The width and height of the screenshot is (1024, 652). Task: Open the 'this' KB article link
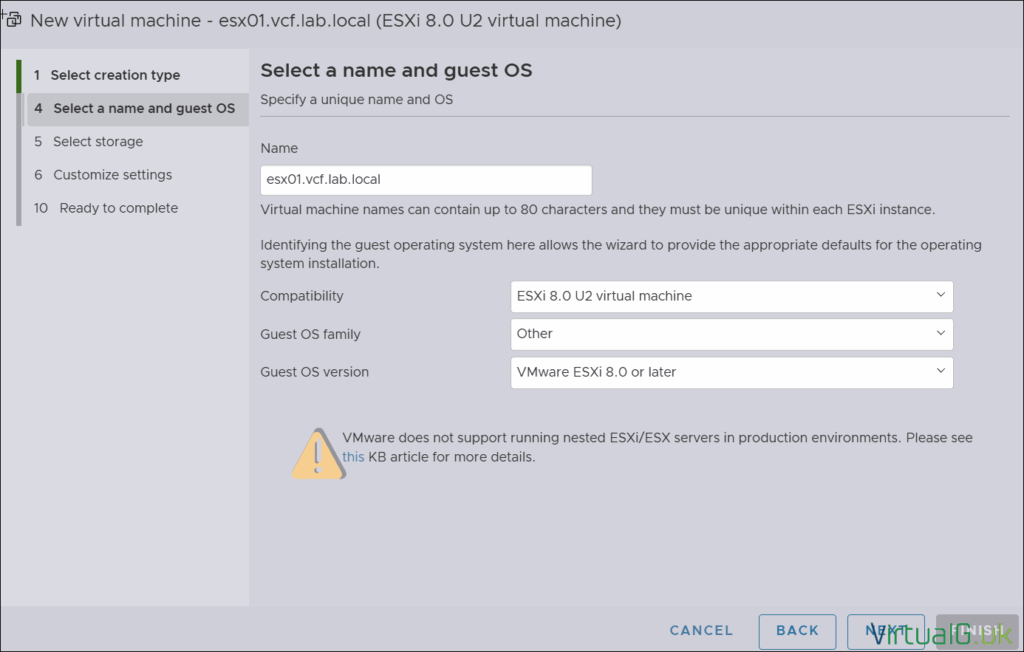click(x=353, y=457)
